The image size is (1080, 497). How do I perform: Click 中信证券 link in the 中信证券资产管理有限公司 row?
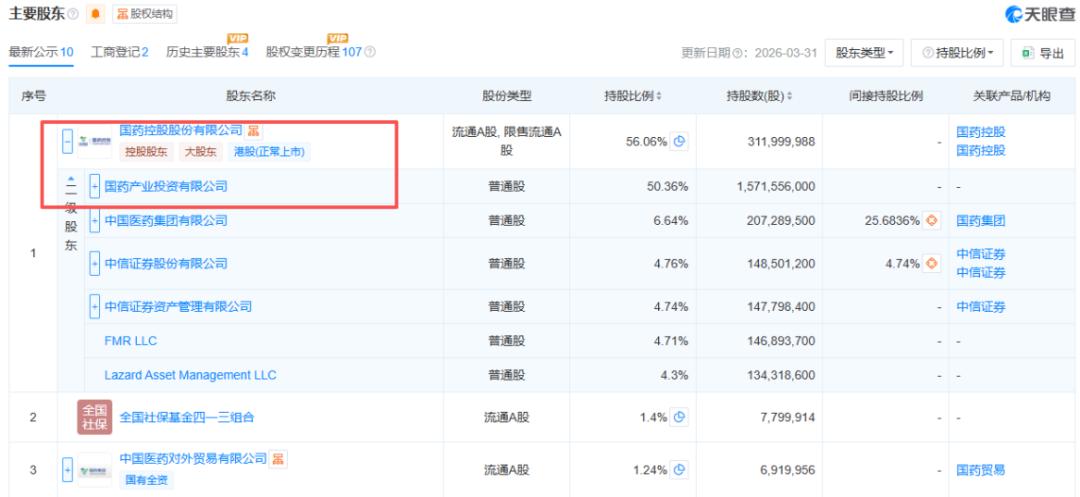click(x=981, y=306)
